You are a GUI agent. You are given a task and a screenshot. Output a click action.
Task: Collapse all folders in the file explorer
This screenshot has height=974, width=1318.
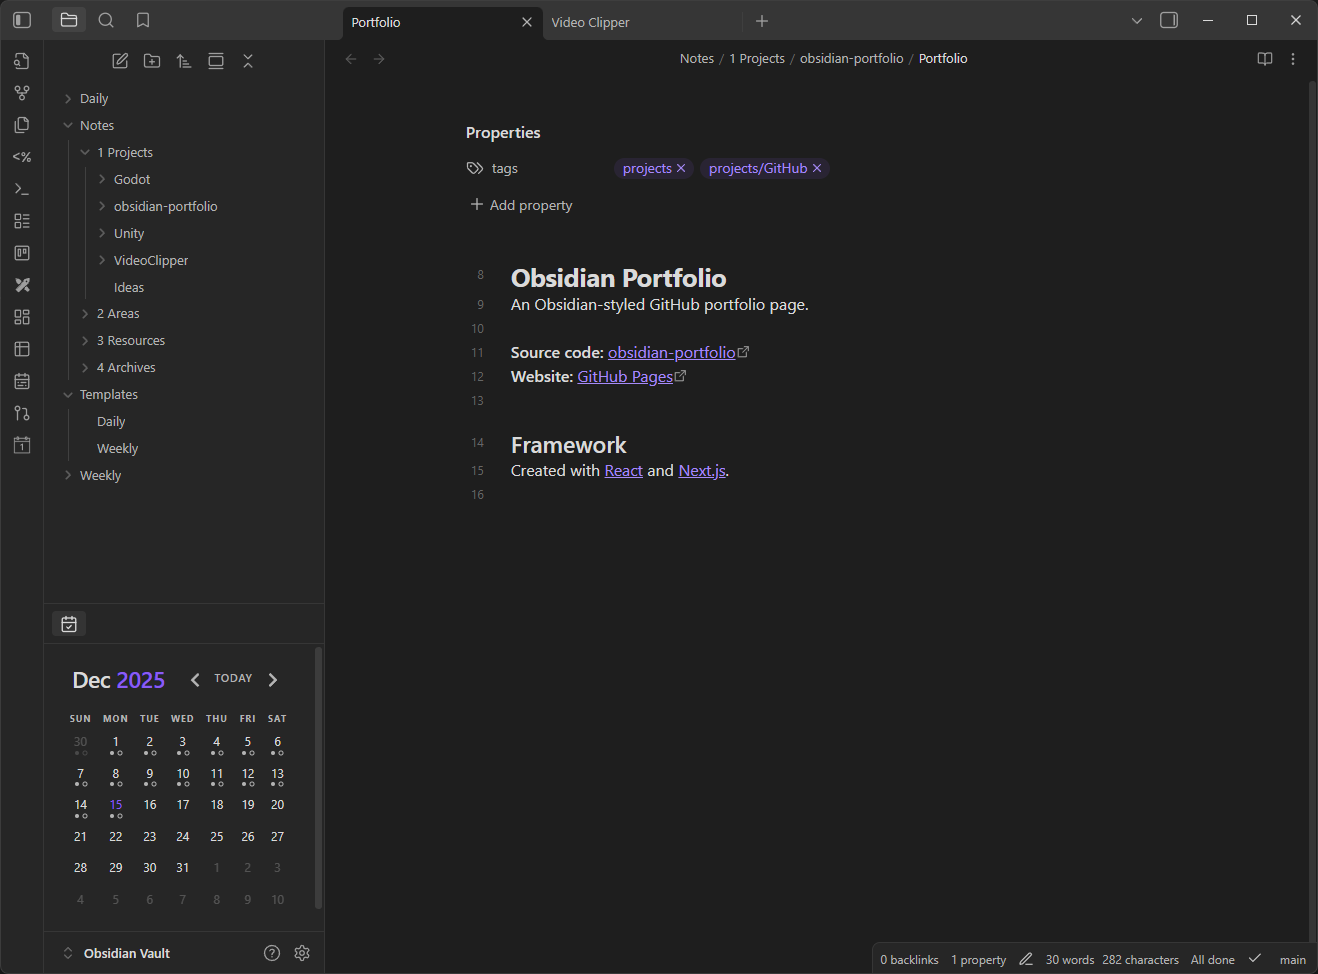pos(248,60)
